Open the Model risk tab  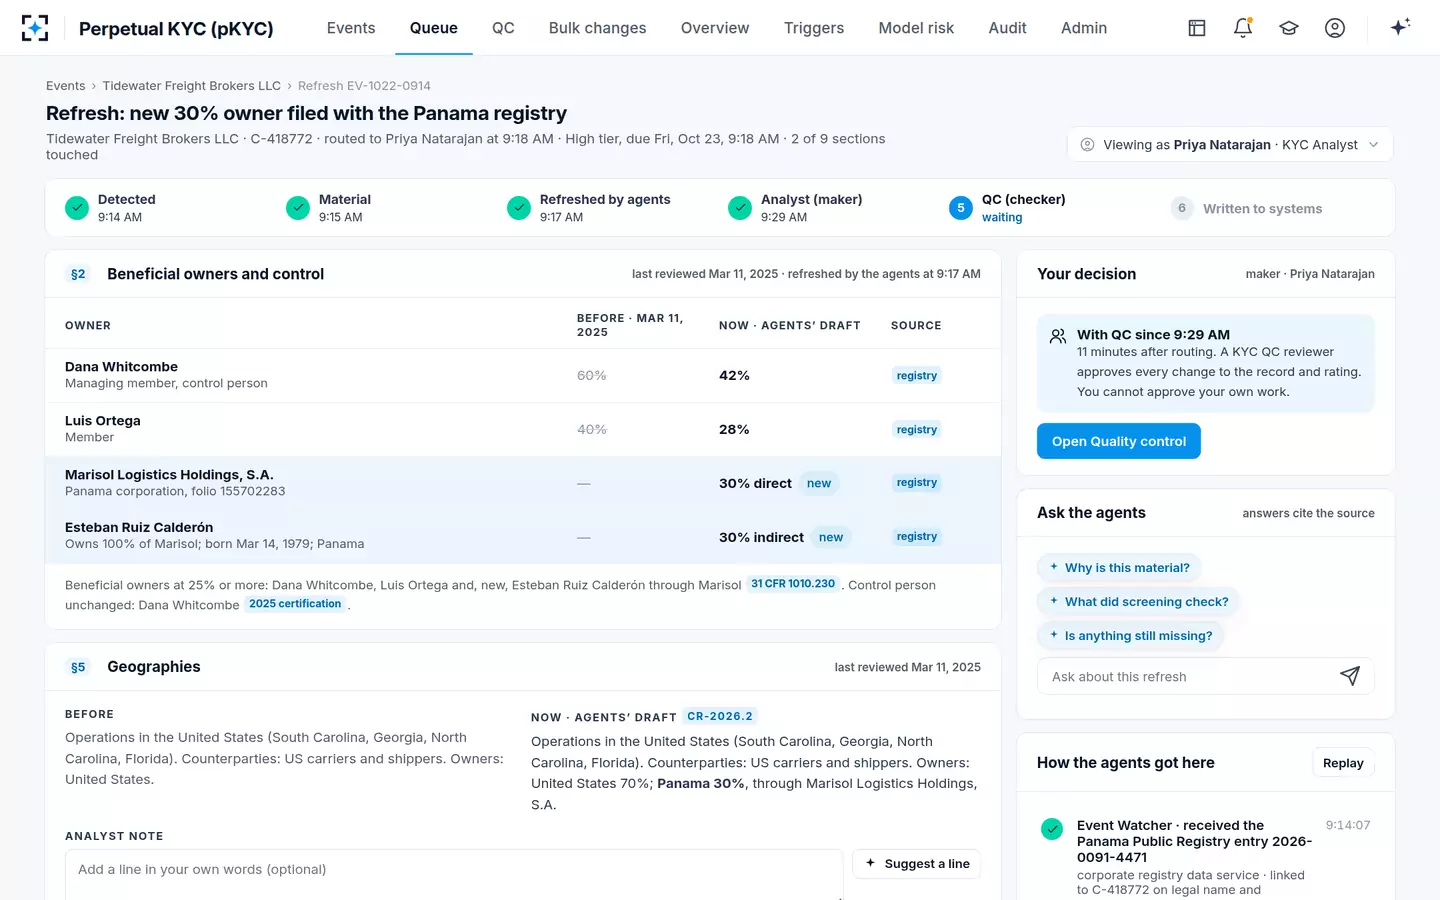(916, 28)
